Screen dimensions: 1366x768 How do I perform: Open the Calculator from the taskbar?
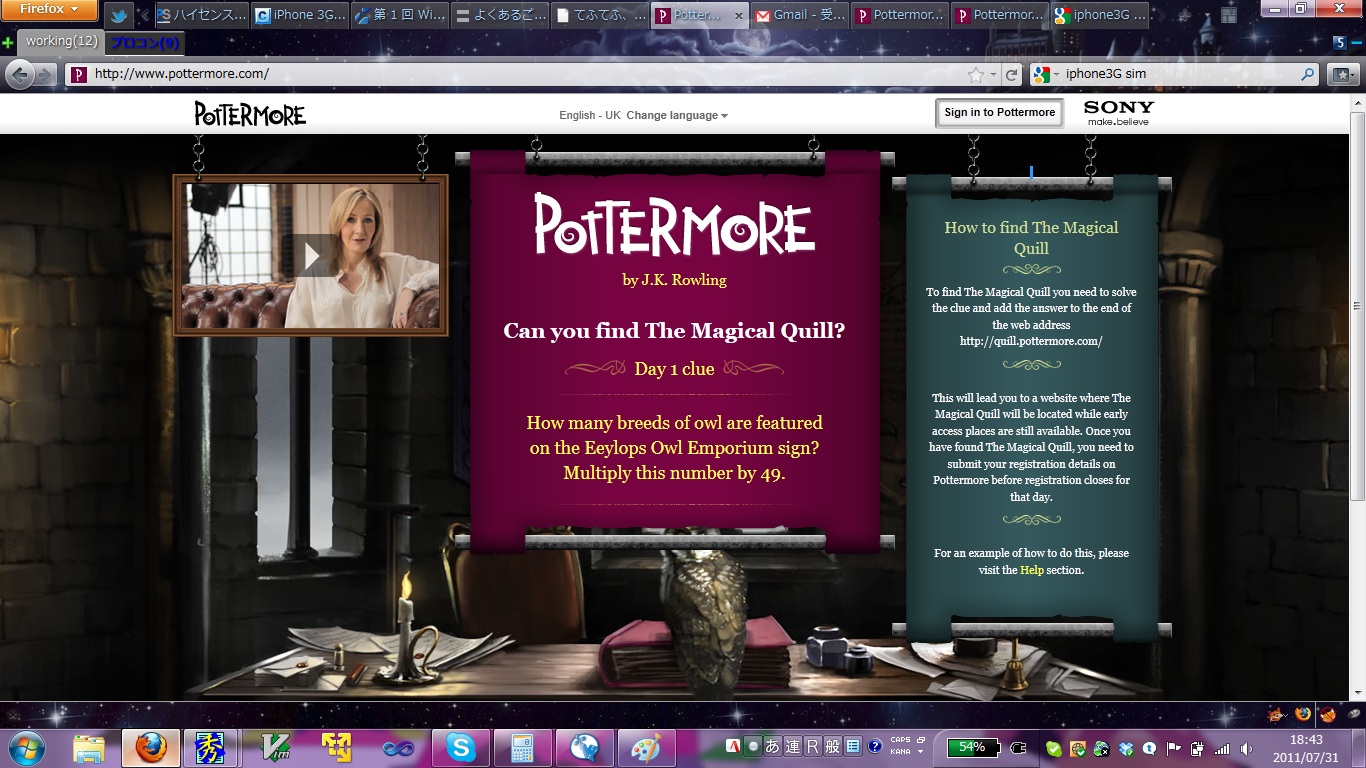[x=522, y=747]
